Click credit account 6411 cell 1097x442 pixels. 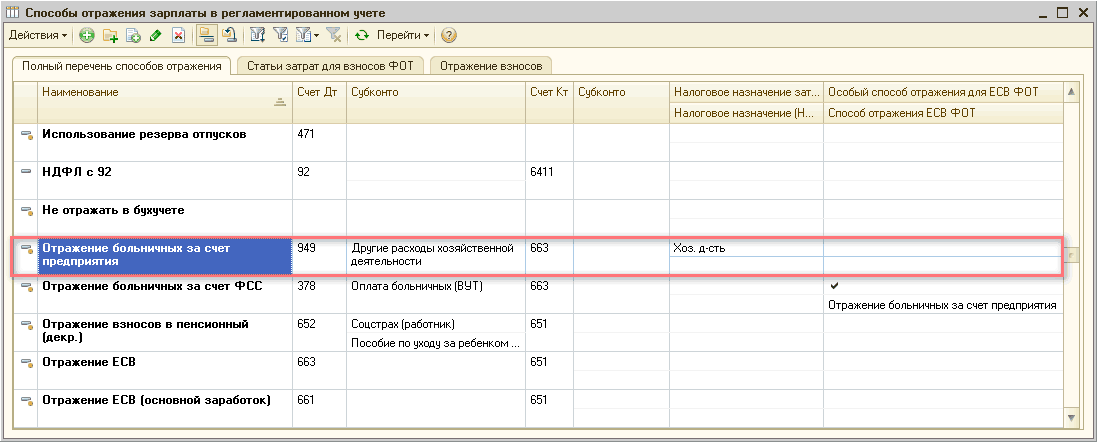click(x=549, y=180)
